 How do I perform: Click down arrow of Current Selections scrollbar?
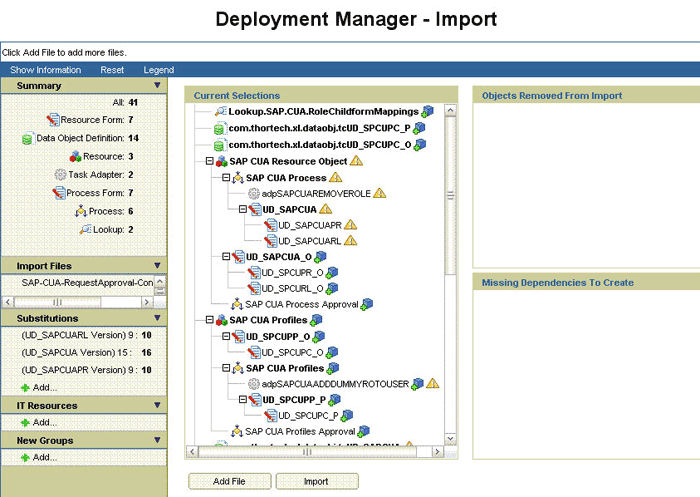pos(450,439)
